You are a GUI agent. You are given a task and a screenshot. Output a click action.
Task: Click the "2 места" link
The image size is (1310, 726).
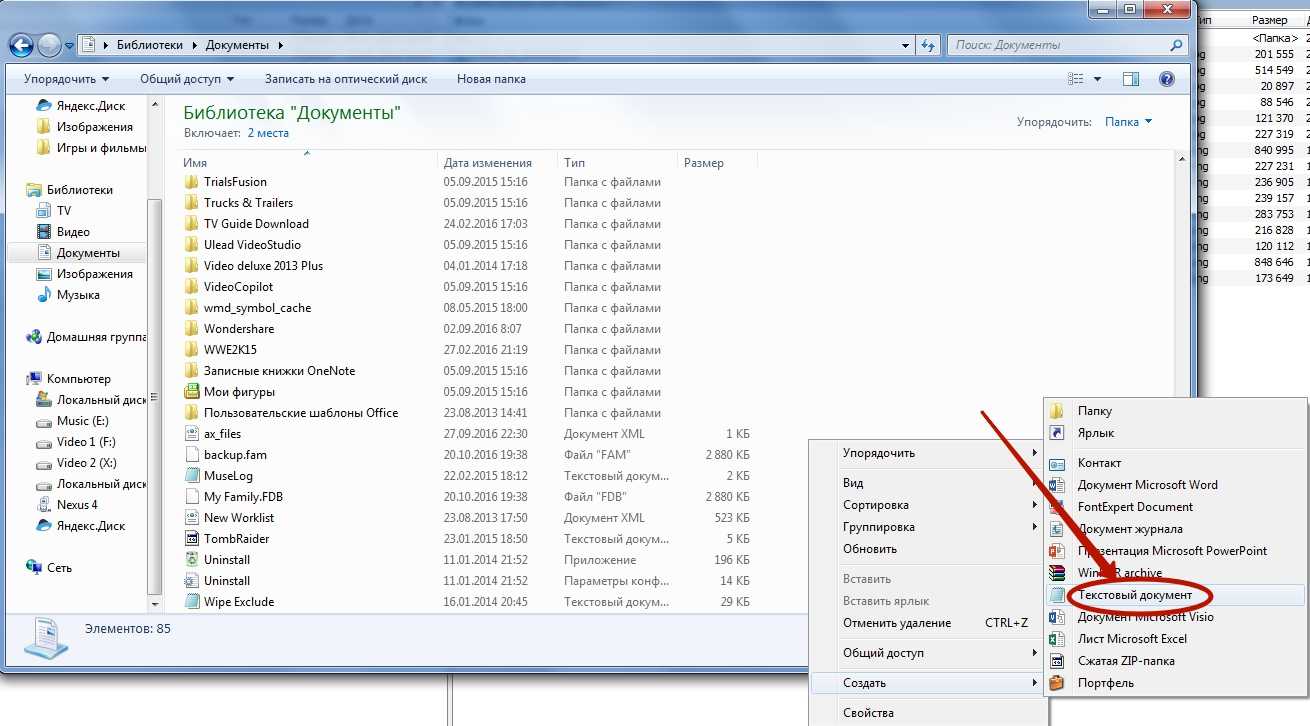pos(268,133)
